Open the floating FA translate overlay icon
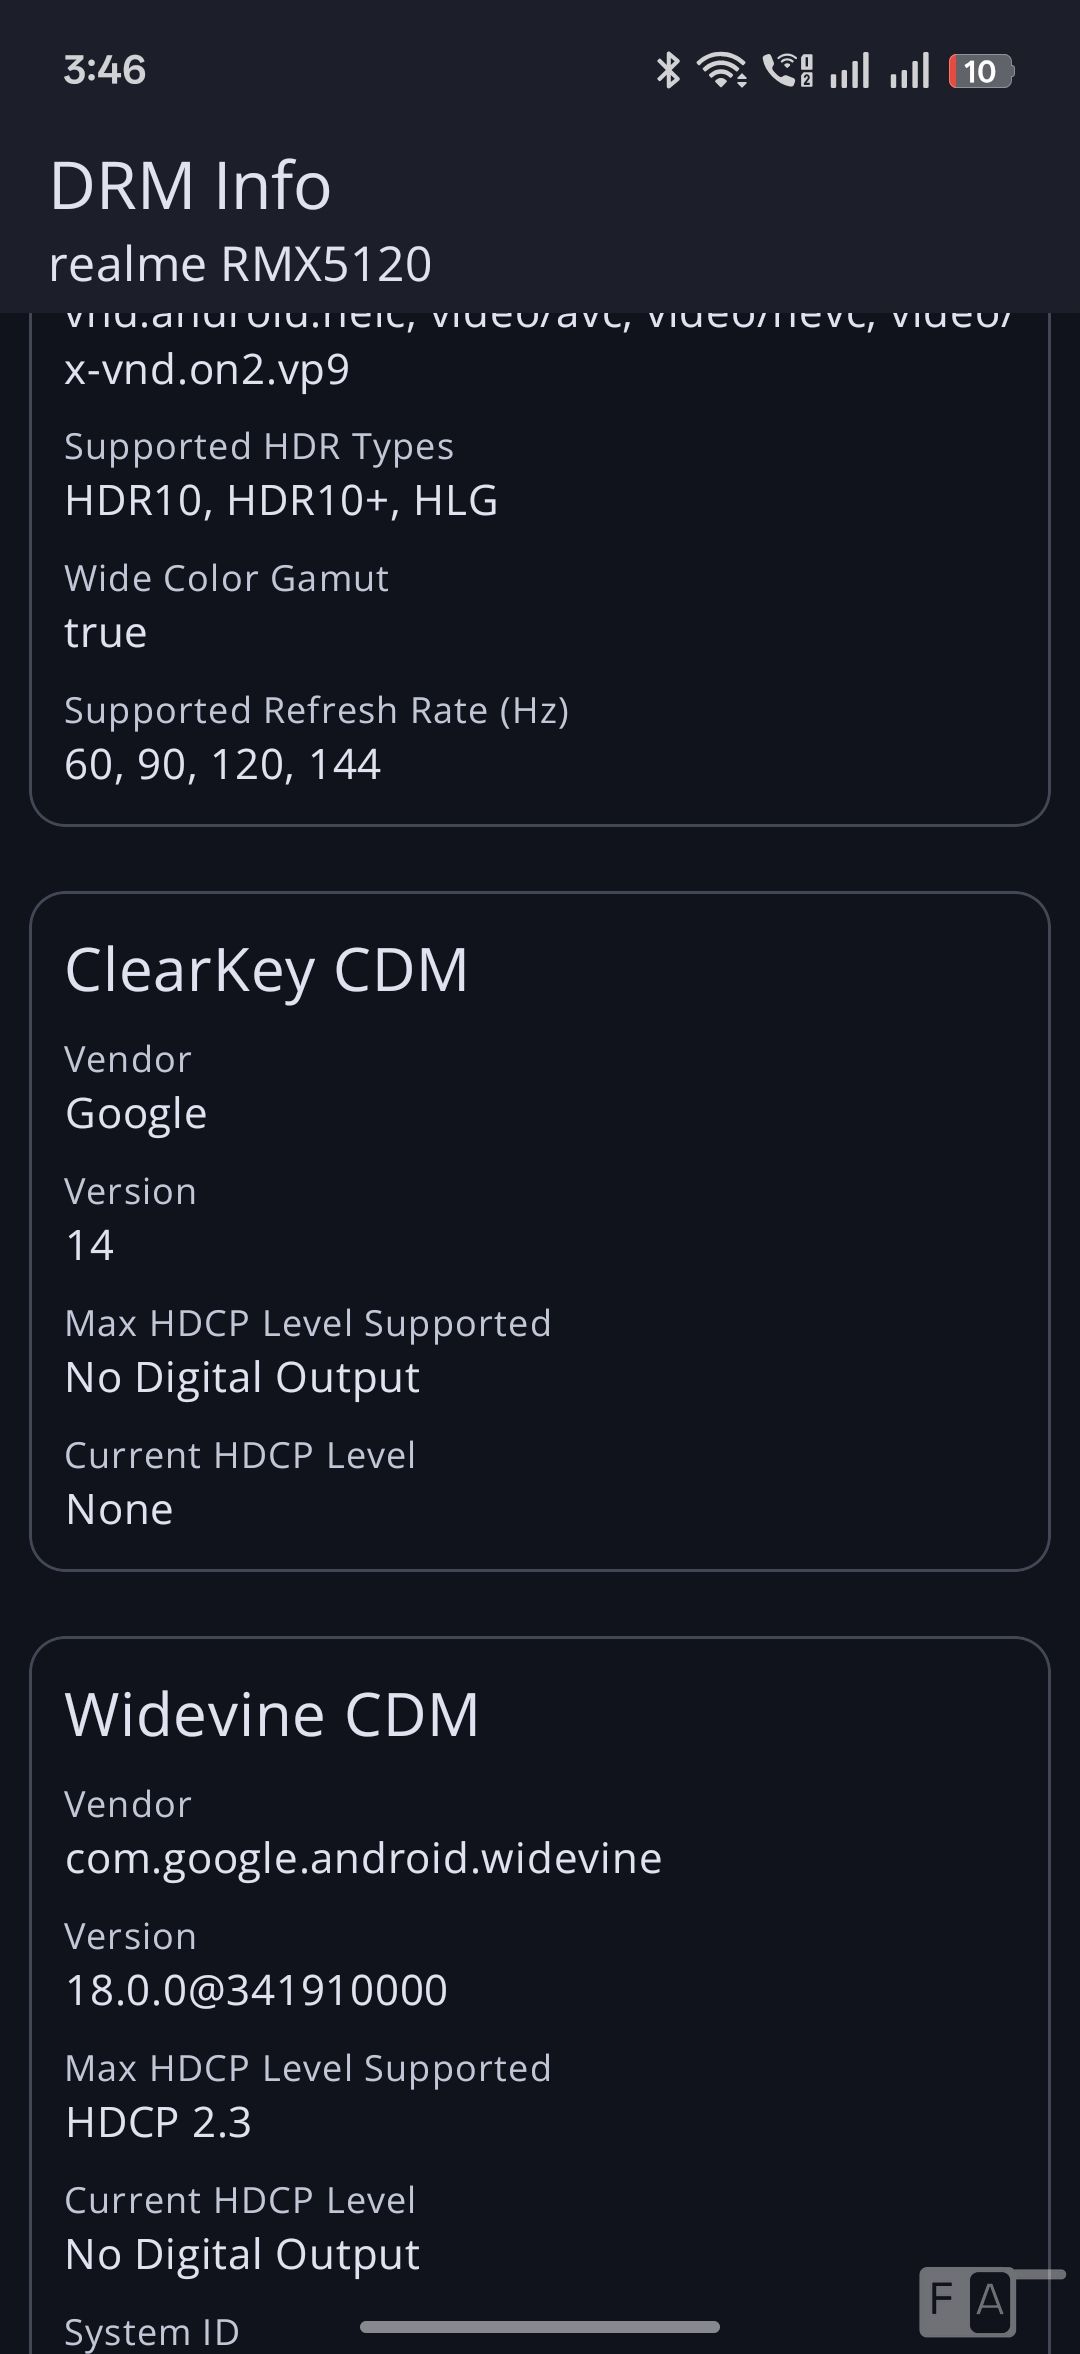Screen dimensions: 1080x2354 [x=968, y=2300]
